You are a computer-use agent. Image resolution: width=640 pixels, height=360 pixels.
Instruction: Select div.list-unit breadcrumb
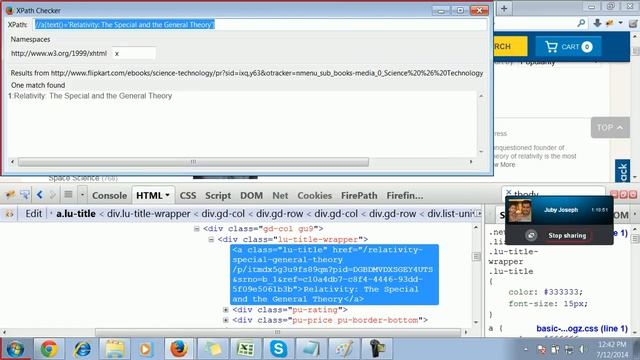pos(450,213)
